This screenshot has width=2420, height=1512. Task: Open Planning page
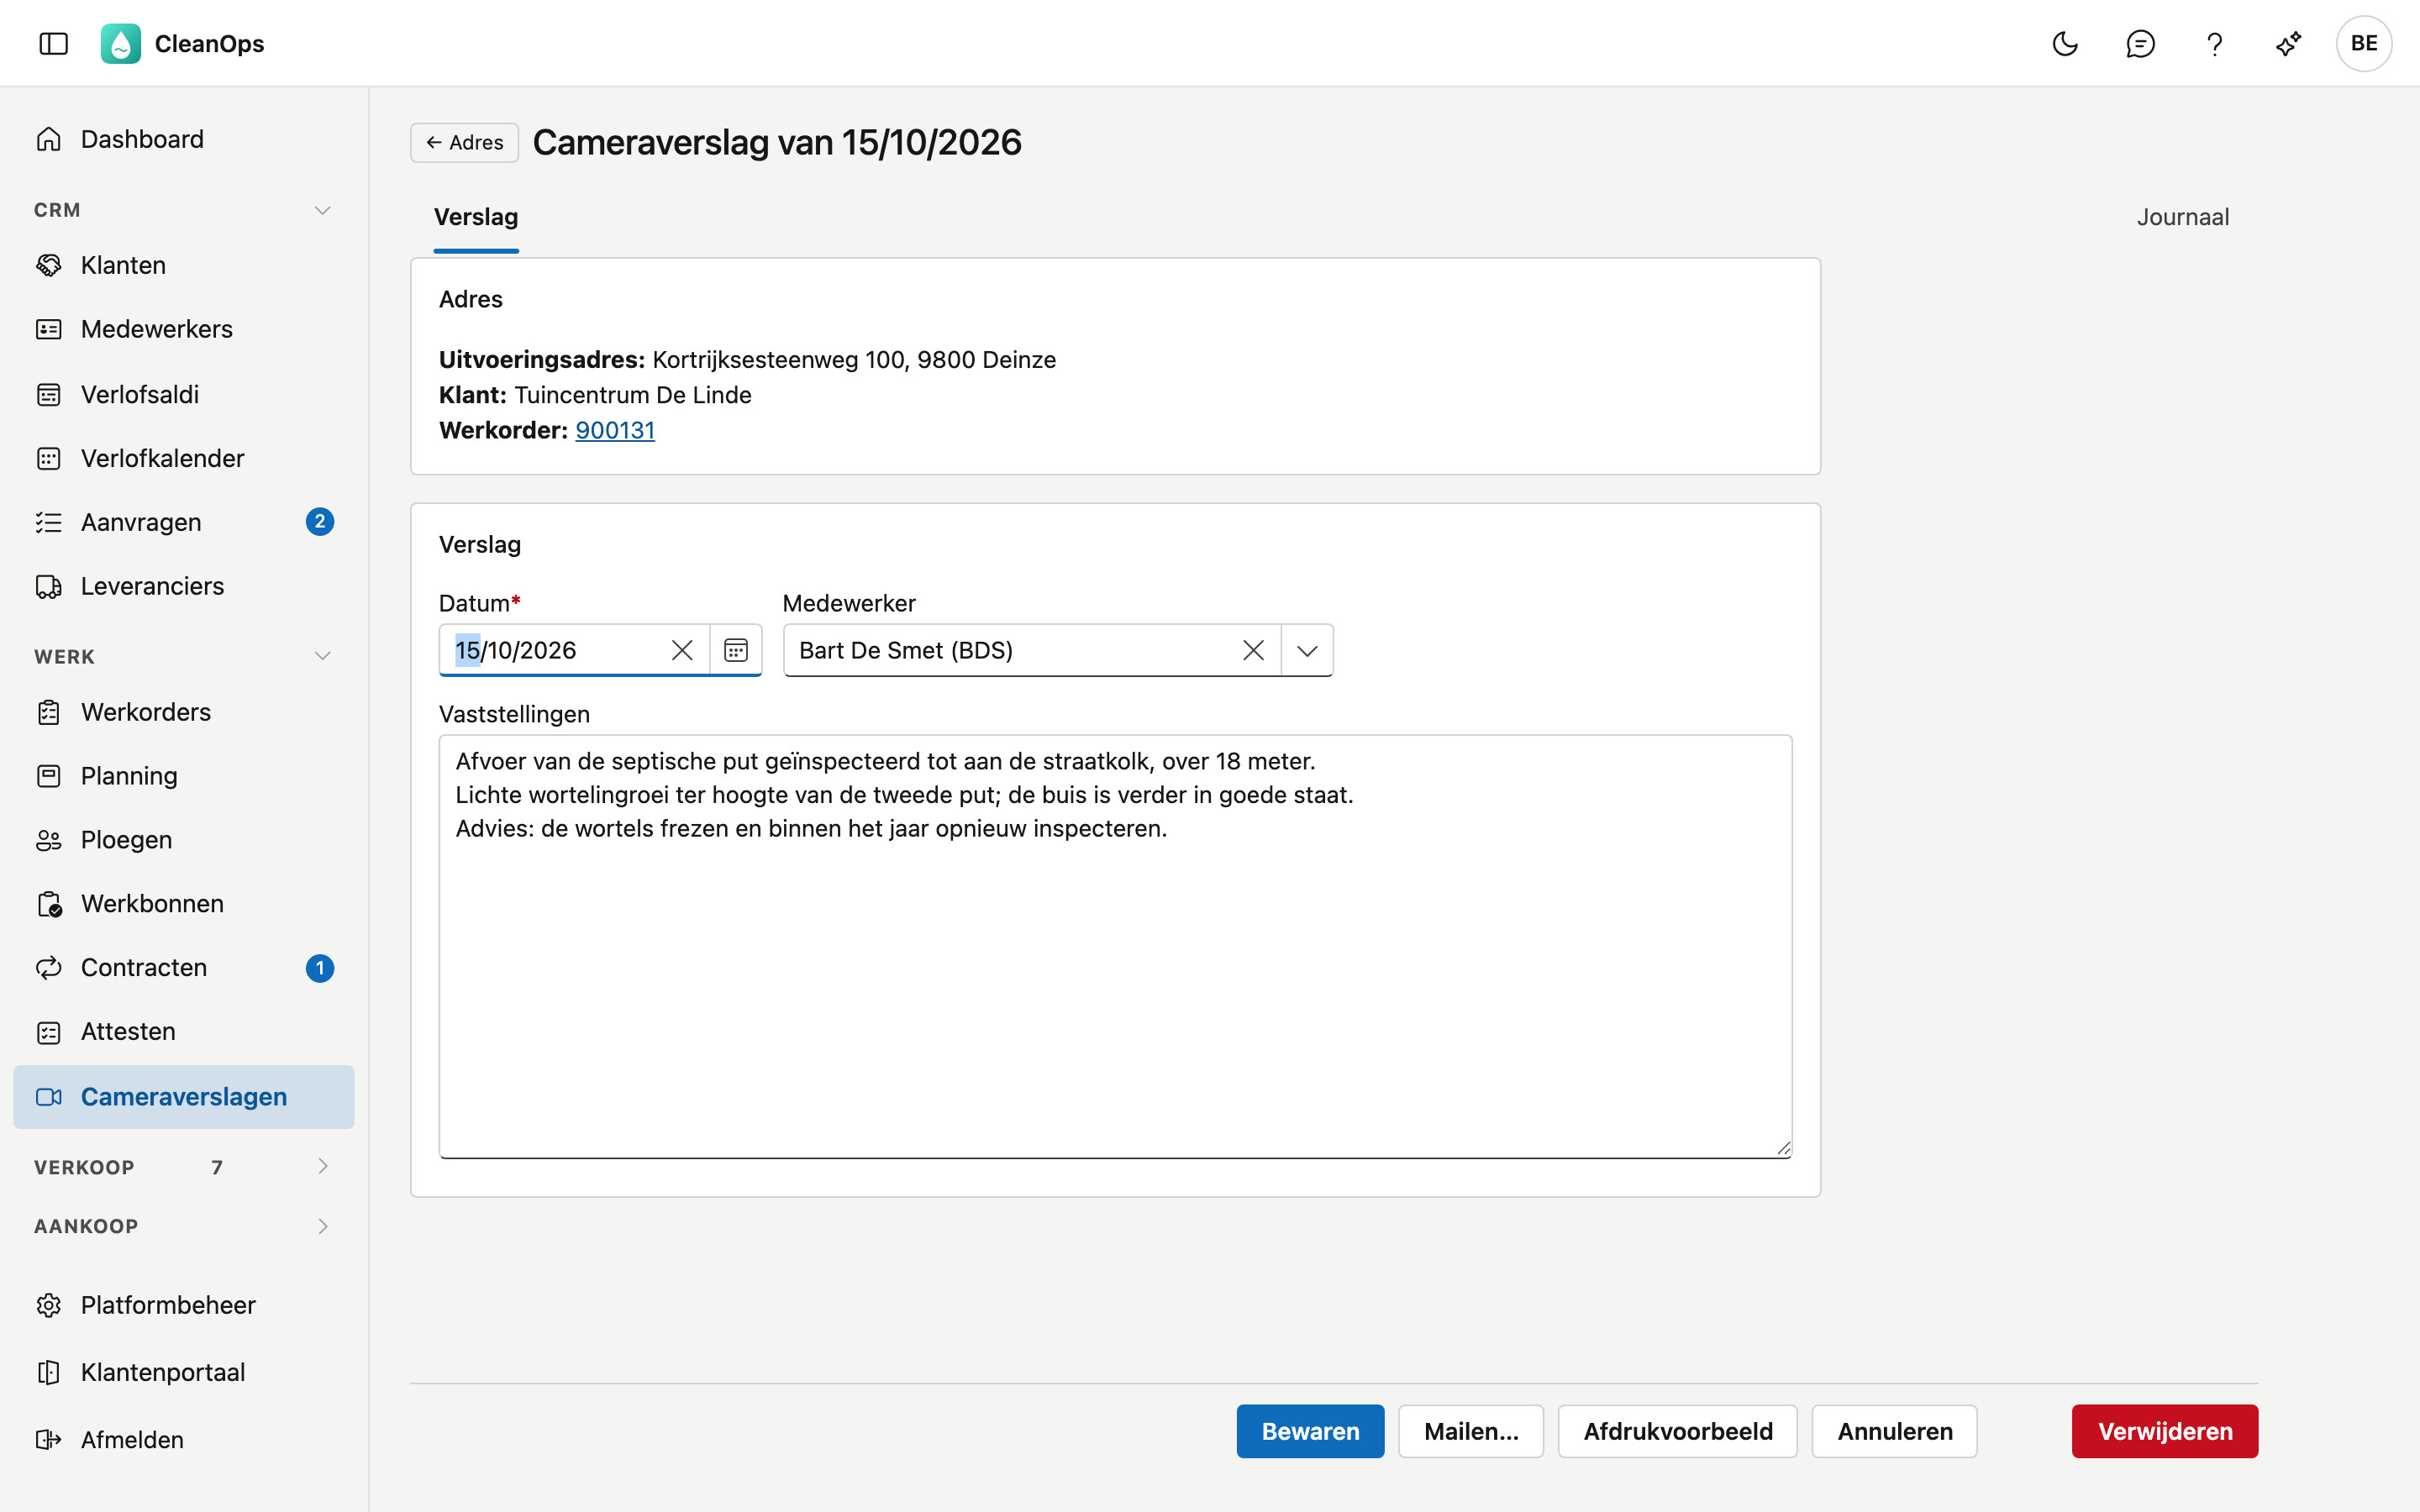[184, 776]
